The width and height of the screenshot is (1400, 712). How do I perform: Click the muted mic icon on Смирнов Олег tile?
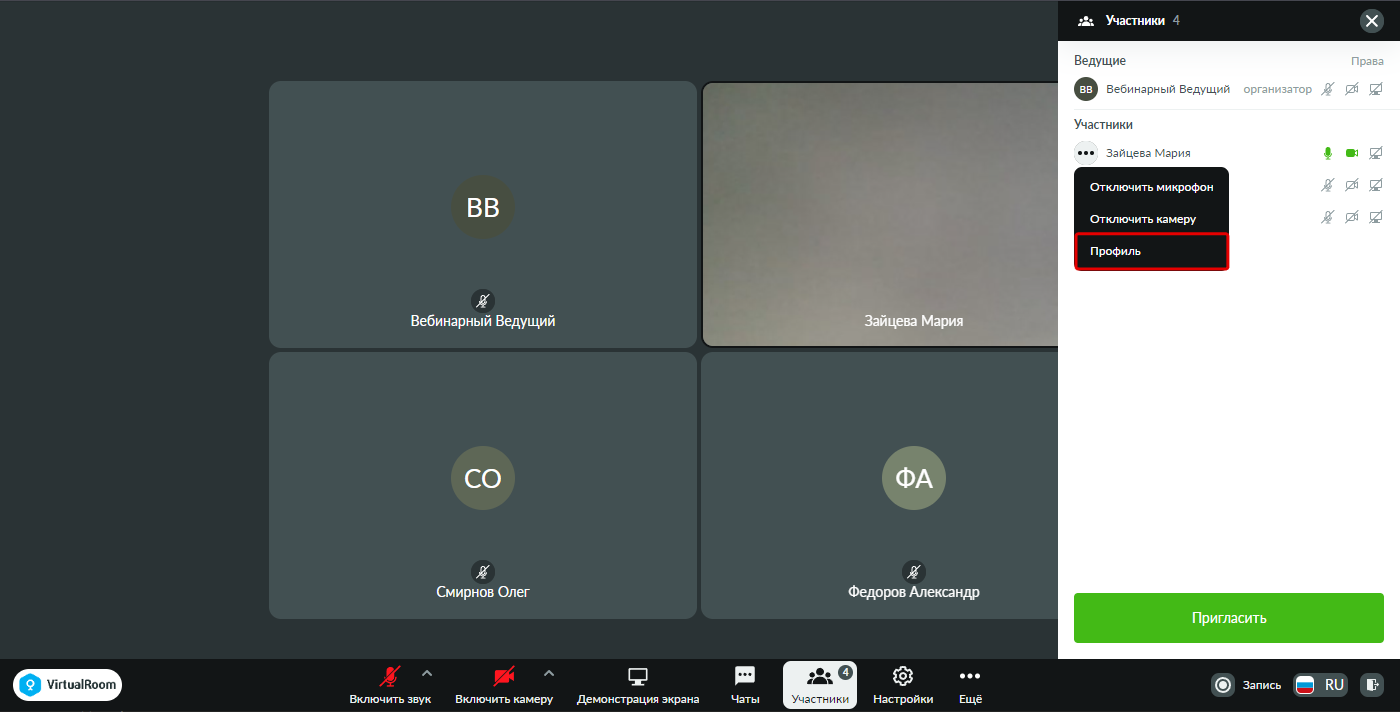[x=483, y=572]
